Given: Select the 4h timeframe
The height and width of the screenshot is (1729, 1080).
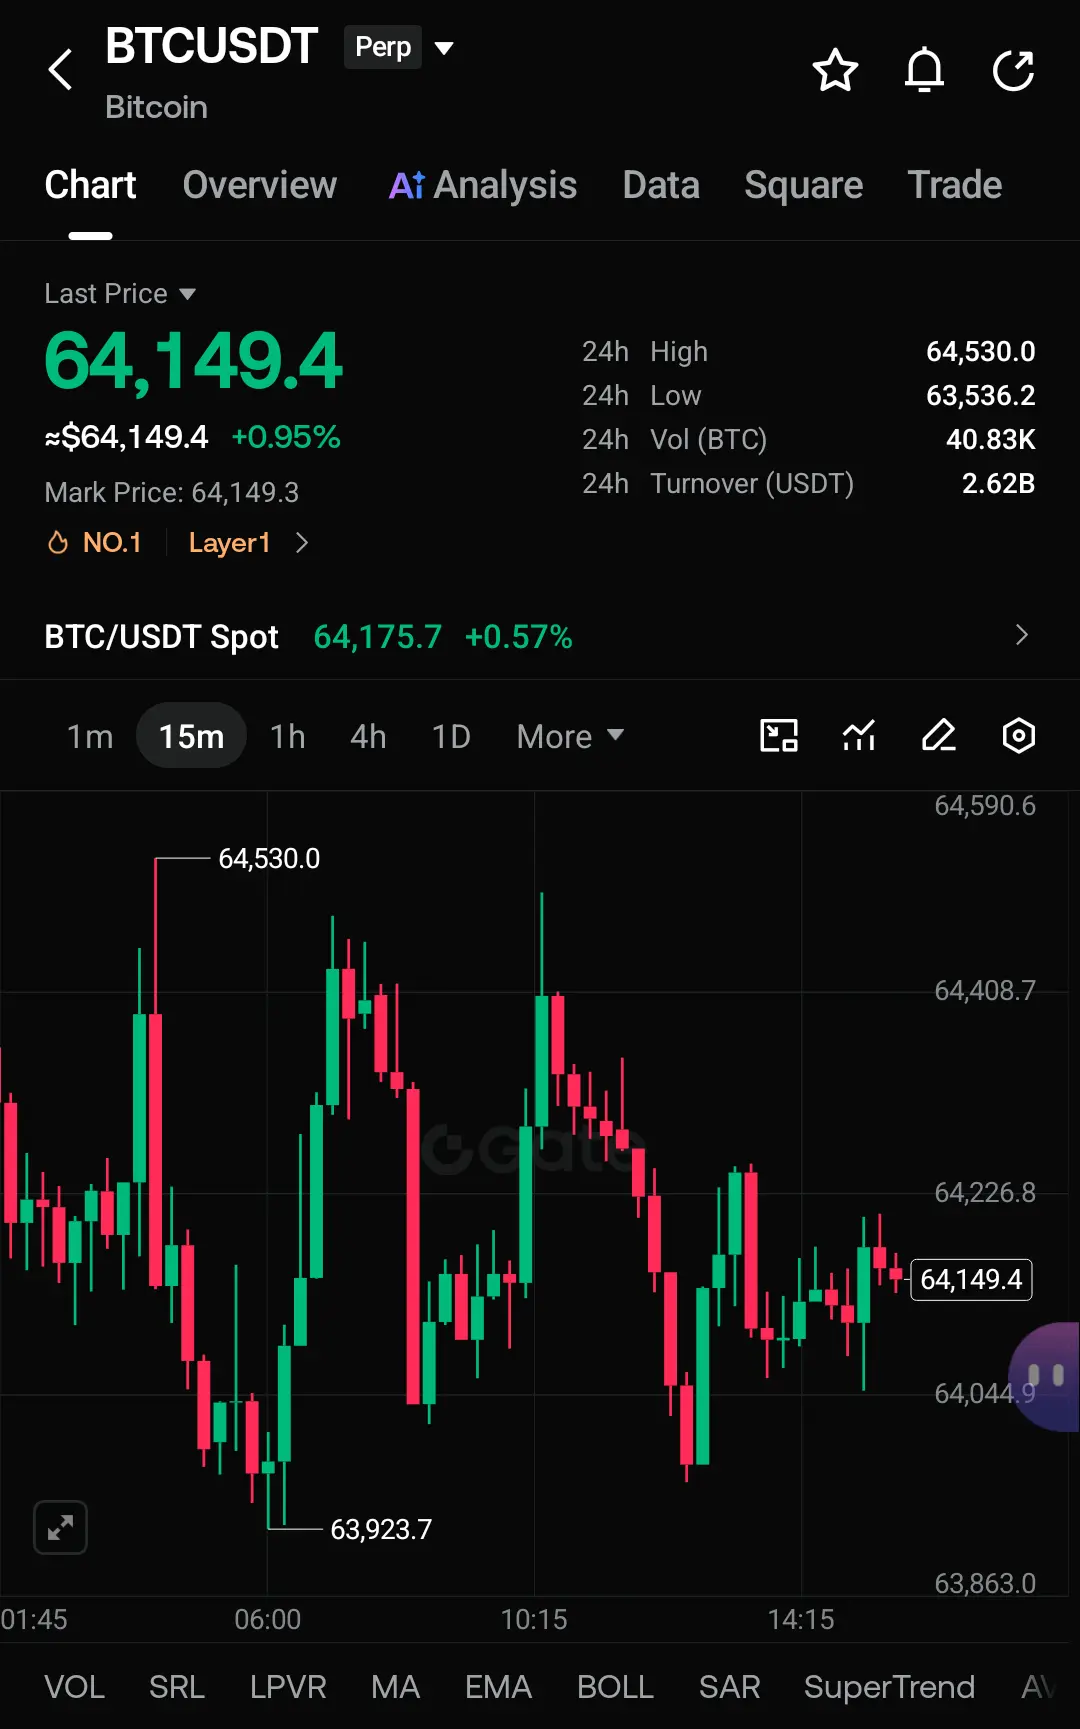Looking at the screenshot, I should click(x=368, y=736).
